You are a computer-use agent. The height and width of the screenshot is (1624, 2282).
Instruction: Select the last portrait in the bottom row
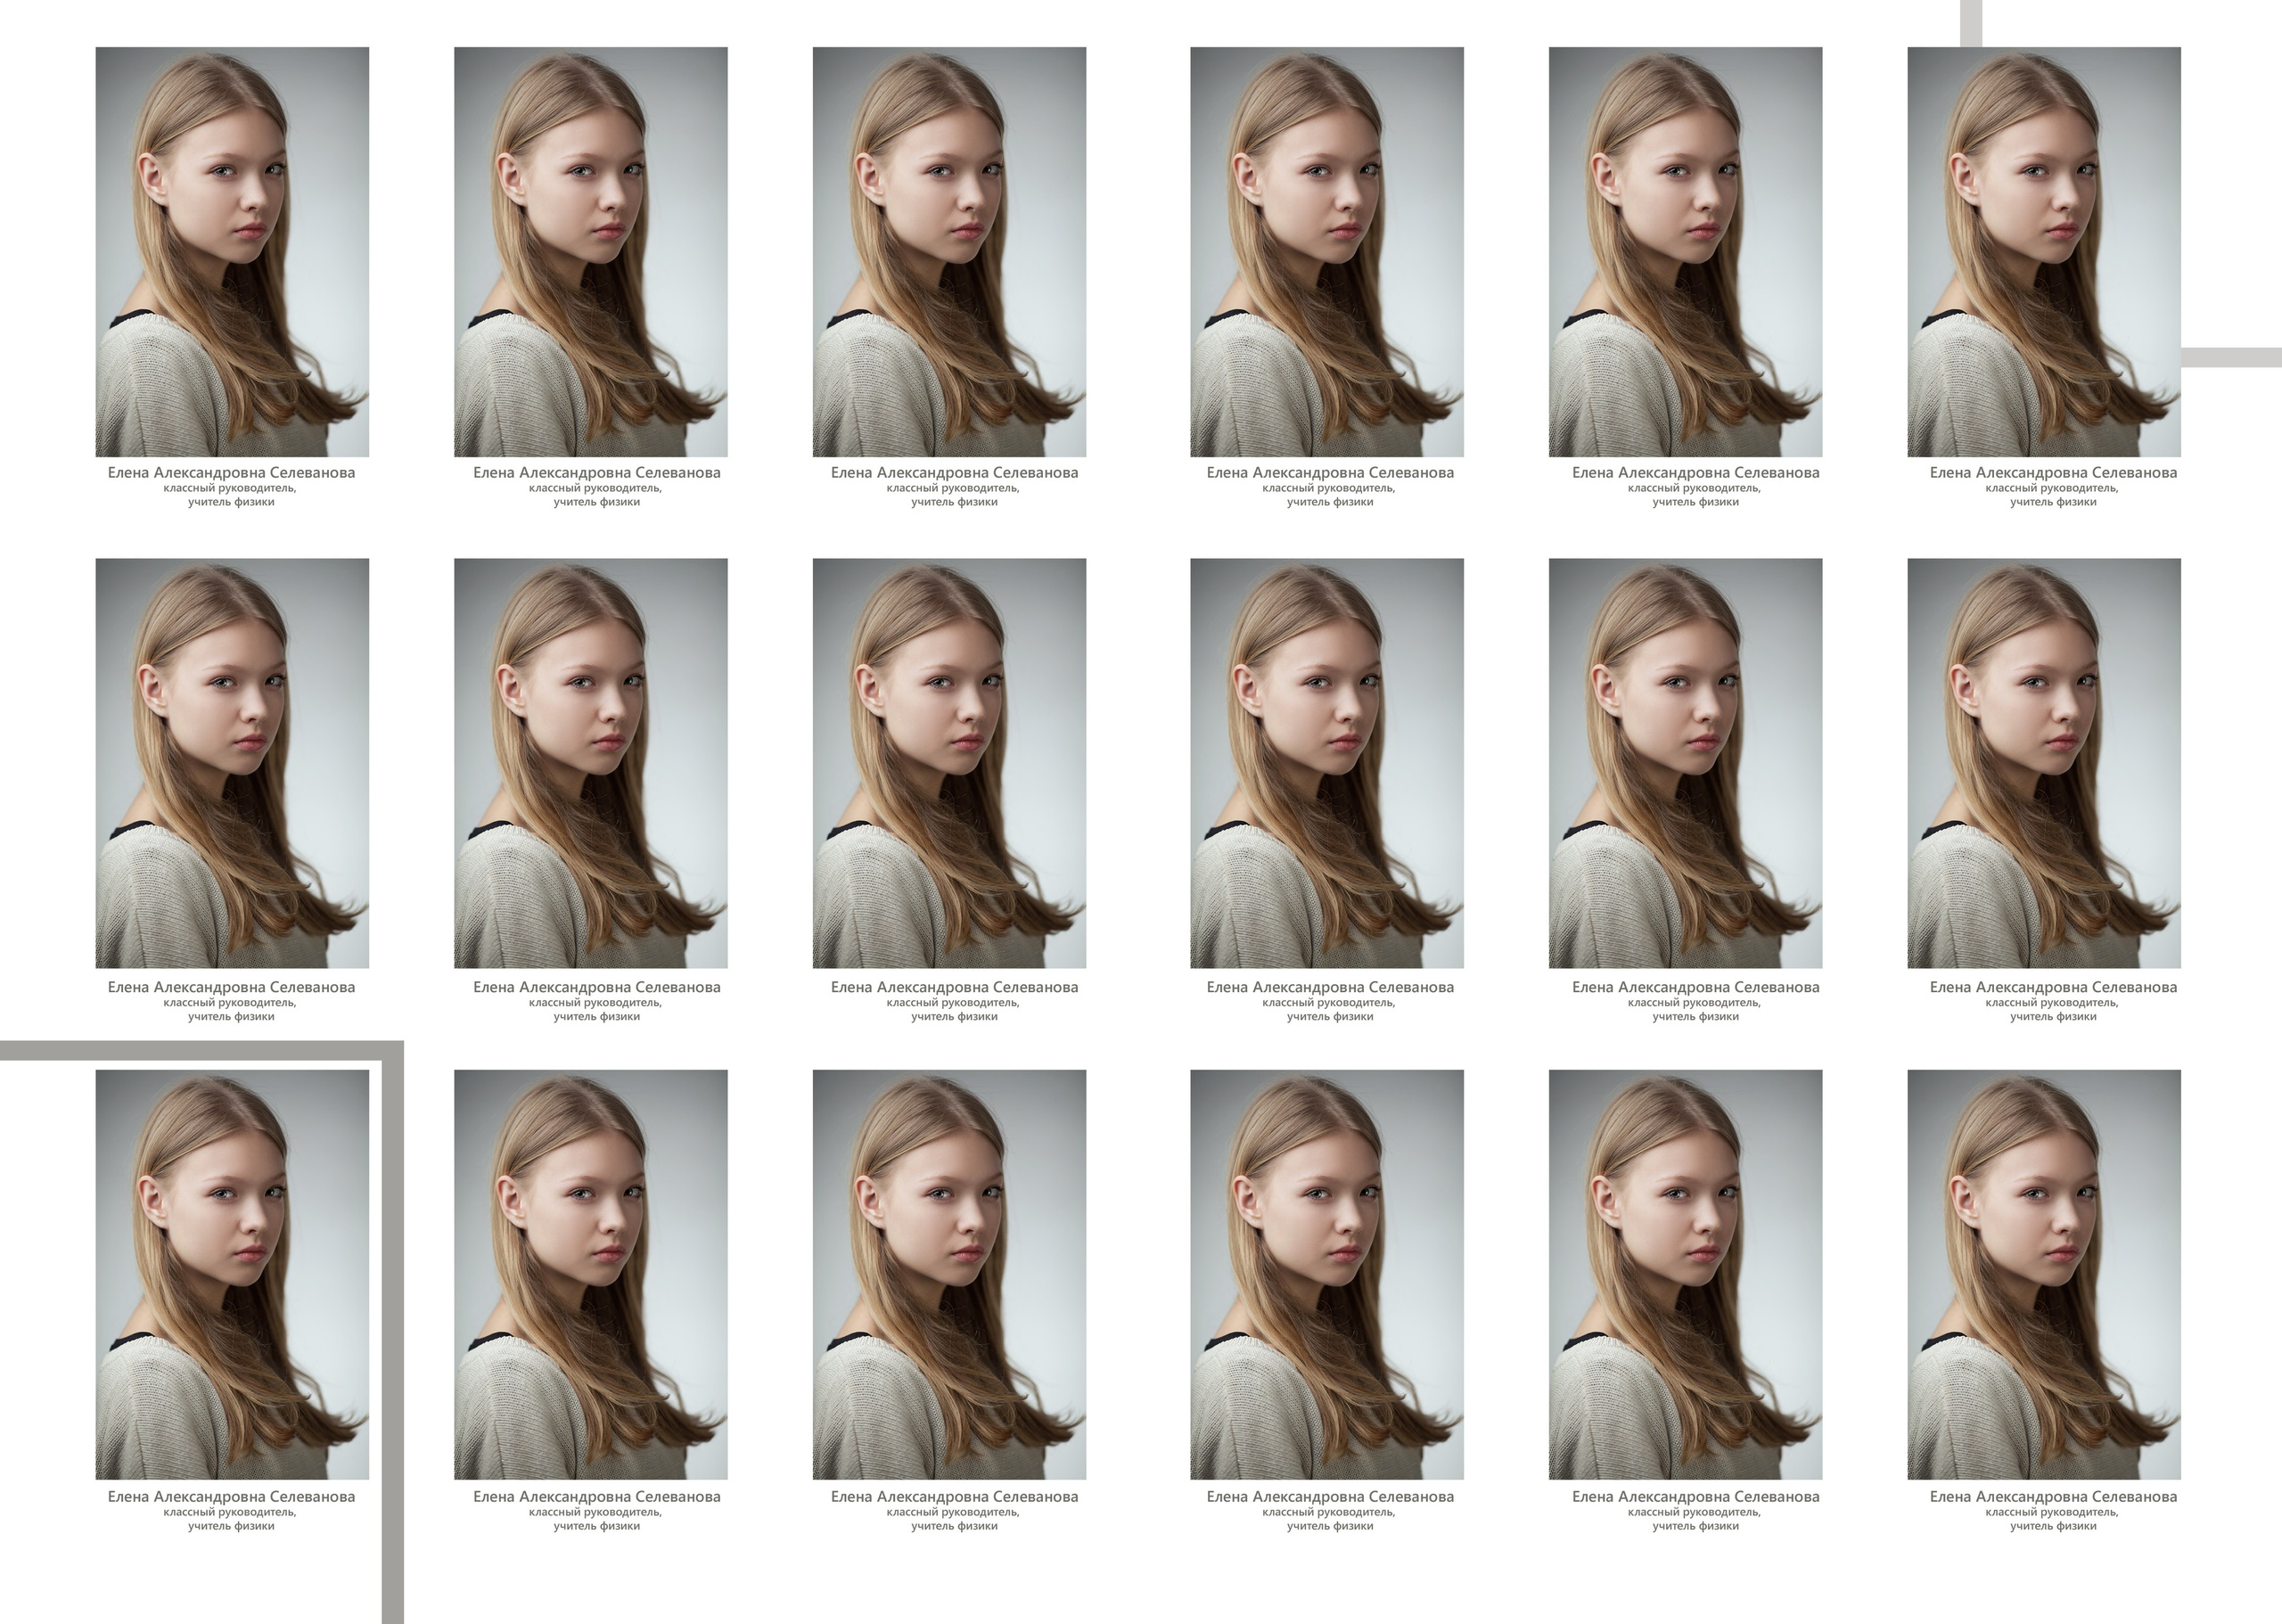tap(2043, 1274)
